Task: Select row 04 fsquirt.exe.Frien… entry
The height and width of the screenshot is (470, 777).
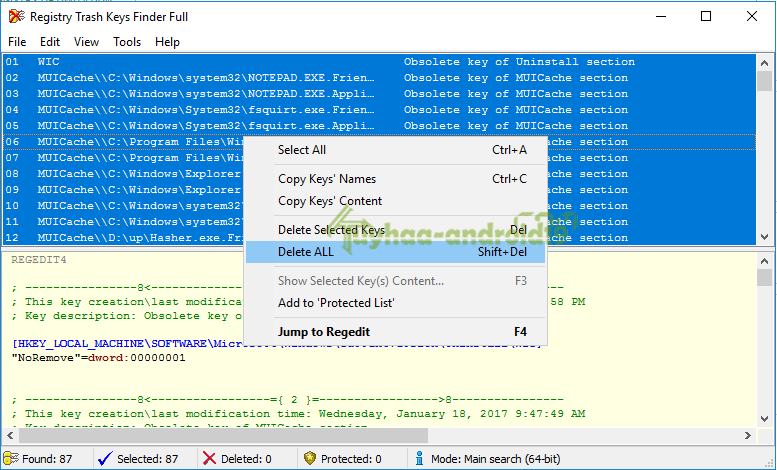Action: click(x=380, y=110)
